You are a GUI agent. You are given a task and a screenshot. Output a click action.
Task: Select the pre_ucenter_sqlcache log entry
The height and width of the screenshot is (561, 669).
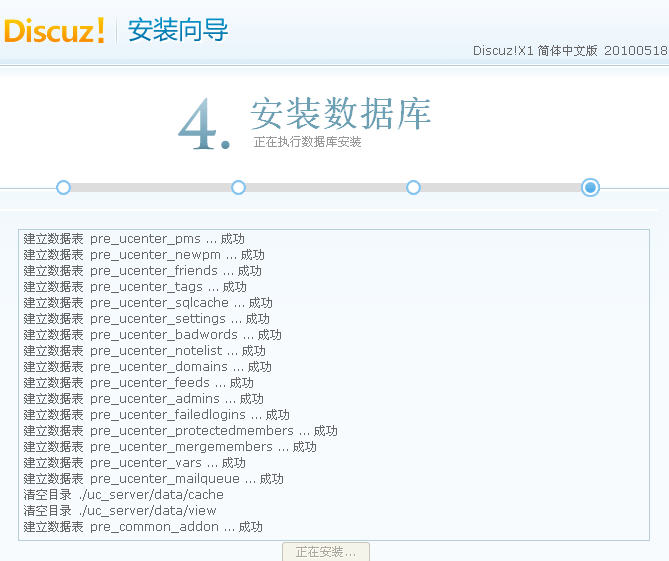click(148, 303)
